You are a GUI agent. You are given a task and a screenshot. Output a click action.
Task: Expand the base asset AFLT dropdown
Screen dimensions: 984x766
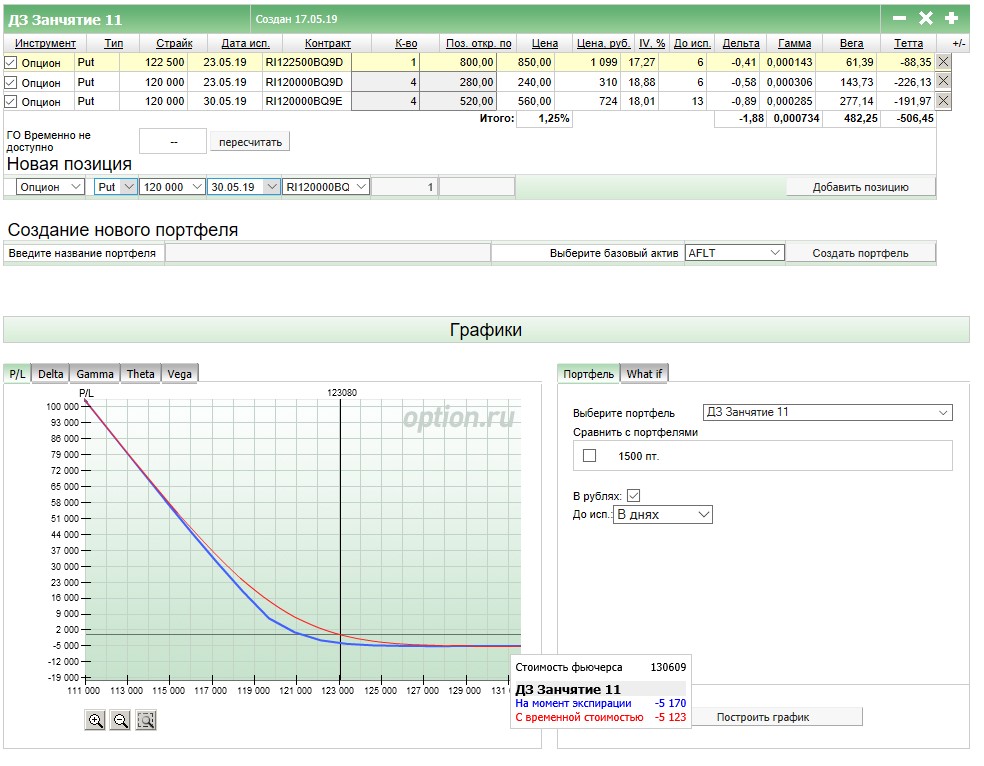[x=734, y=253]
